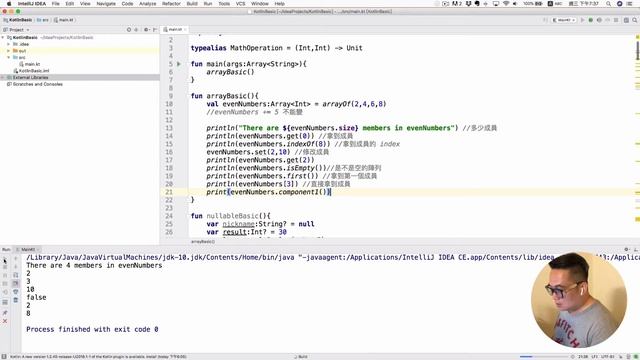The height and width of the screenshot is (360, 640).
Task: Open the Build menu
Action: coord(192,4)
